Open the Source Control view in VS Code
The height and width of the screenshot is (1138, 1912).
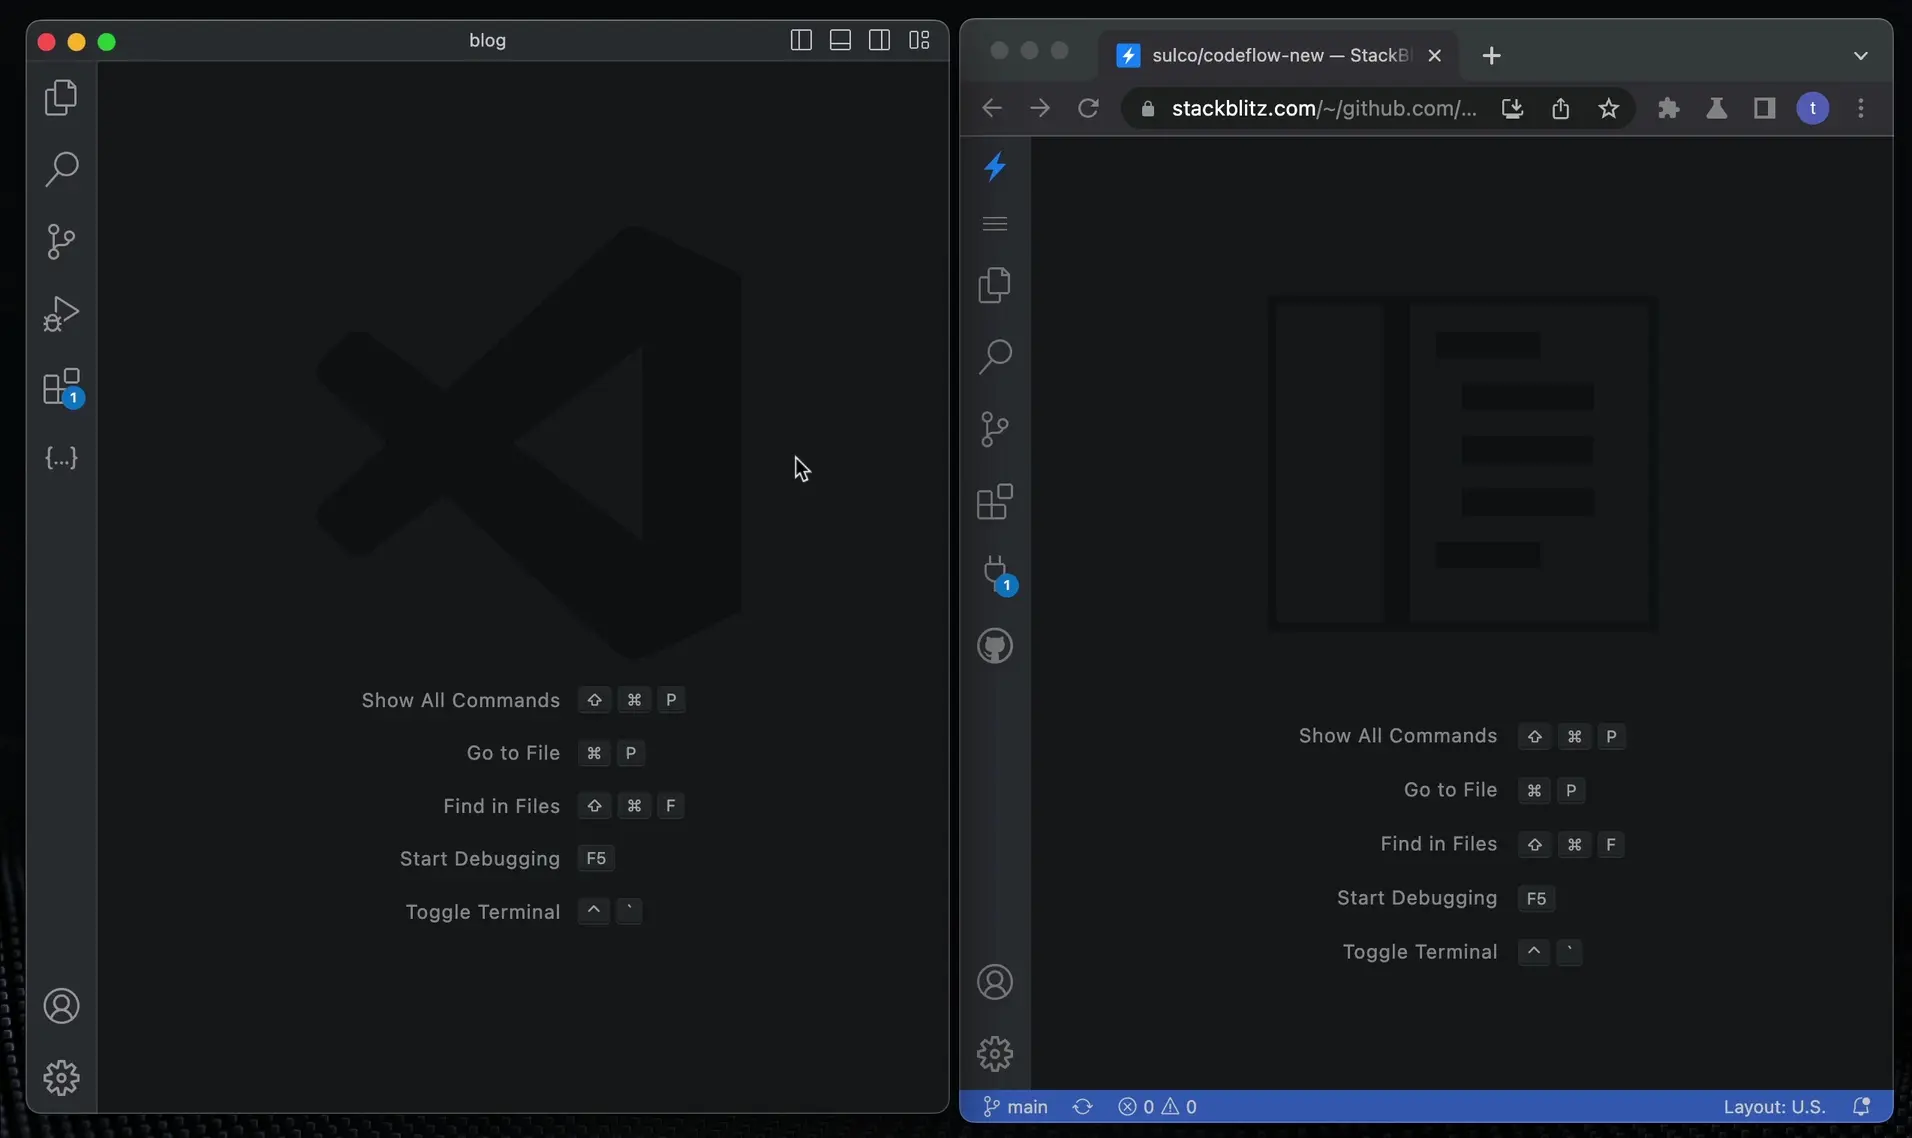[61, 241]
